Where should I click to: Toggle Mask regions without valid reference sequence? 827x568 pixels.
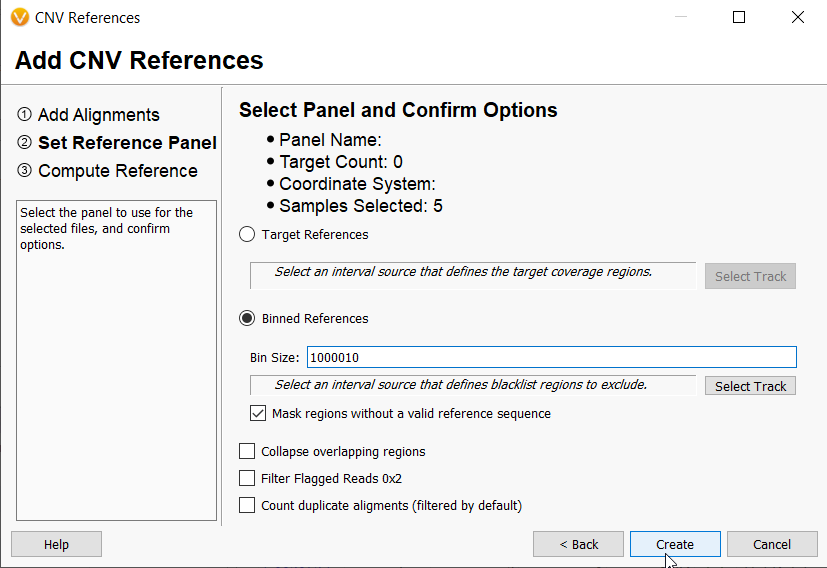coord(258,413)
